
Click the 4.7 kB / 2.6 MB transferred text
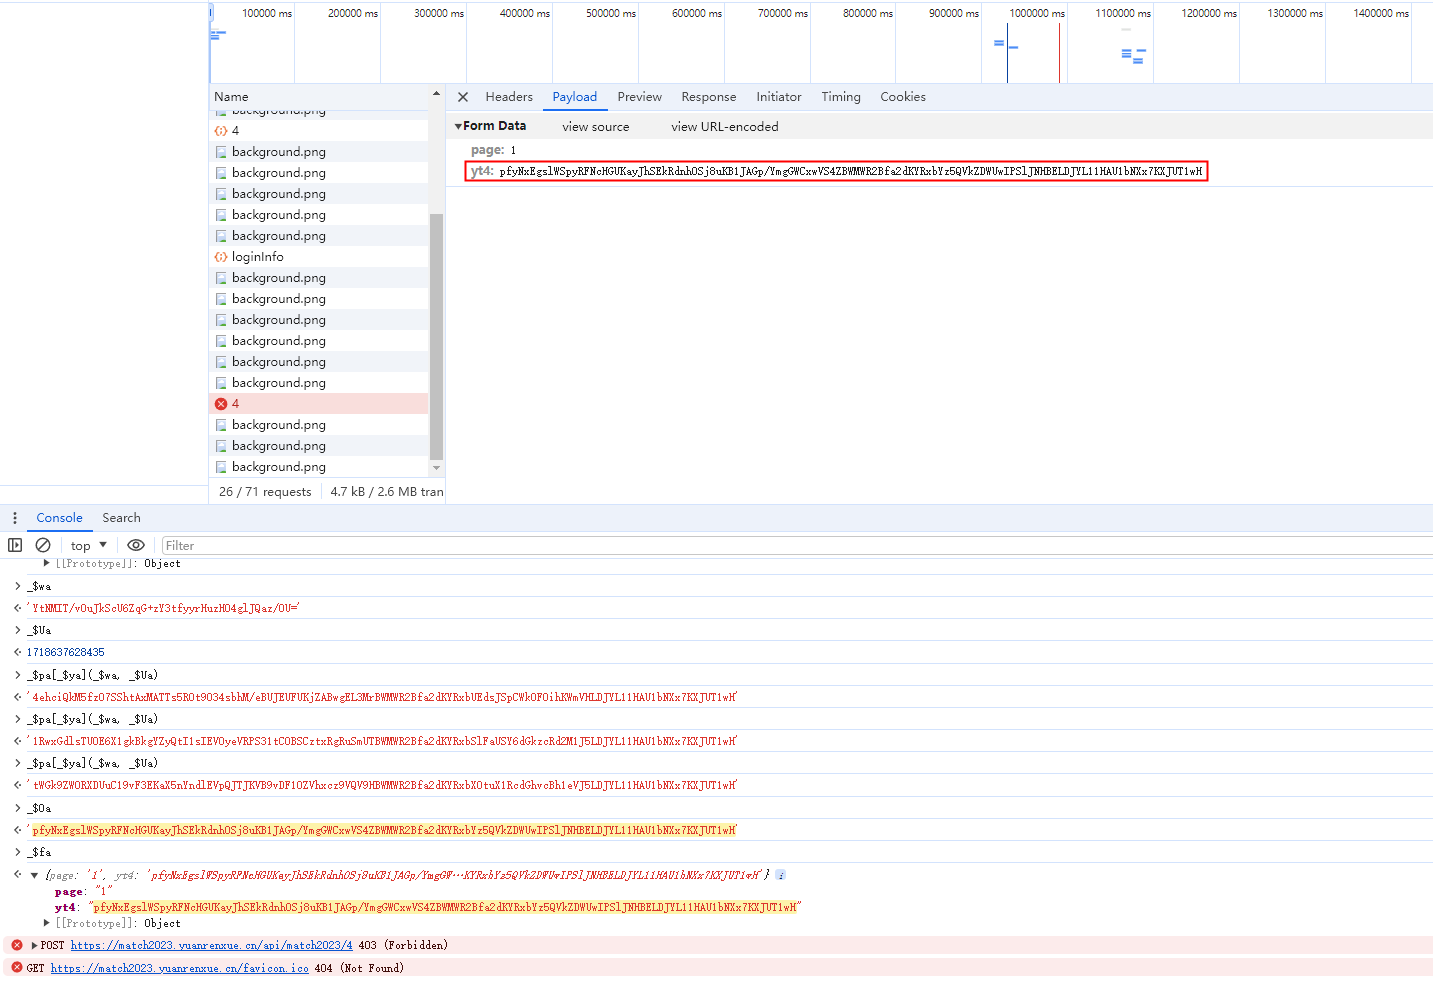387,492
